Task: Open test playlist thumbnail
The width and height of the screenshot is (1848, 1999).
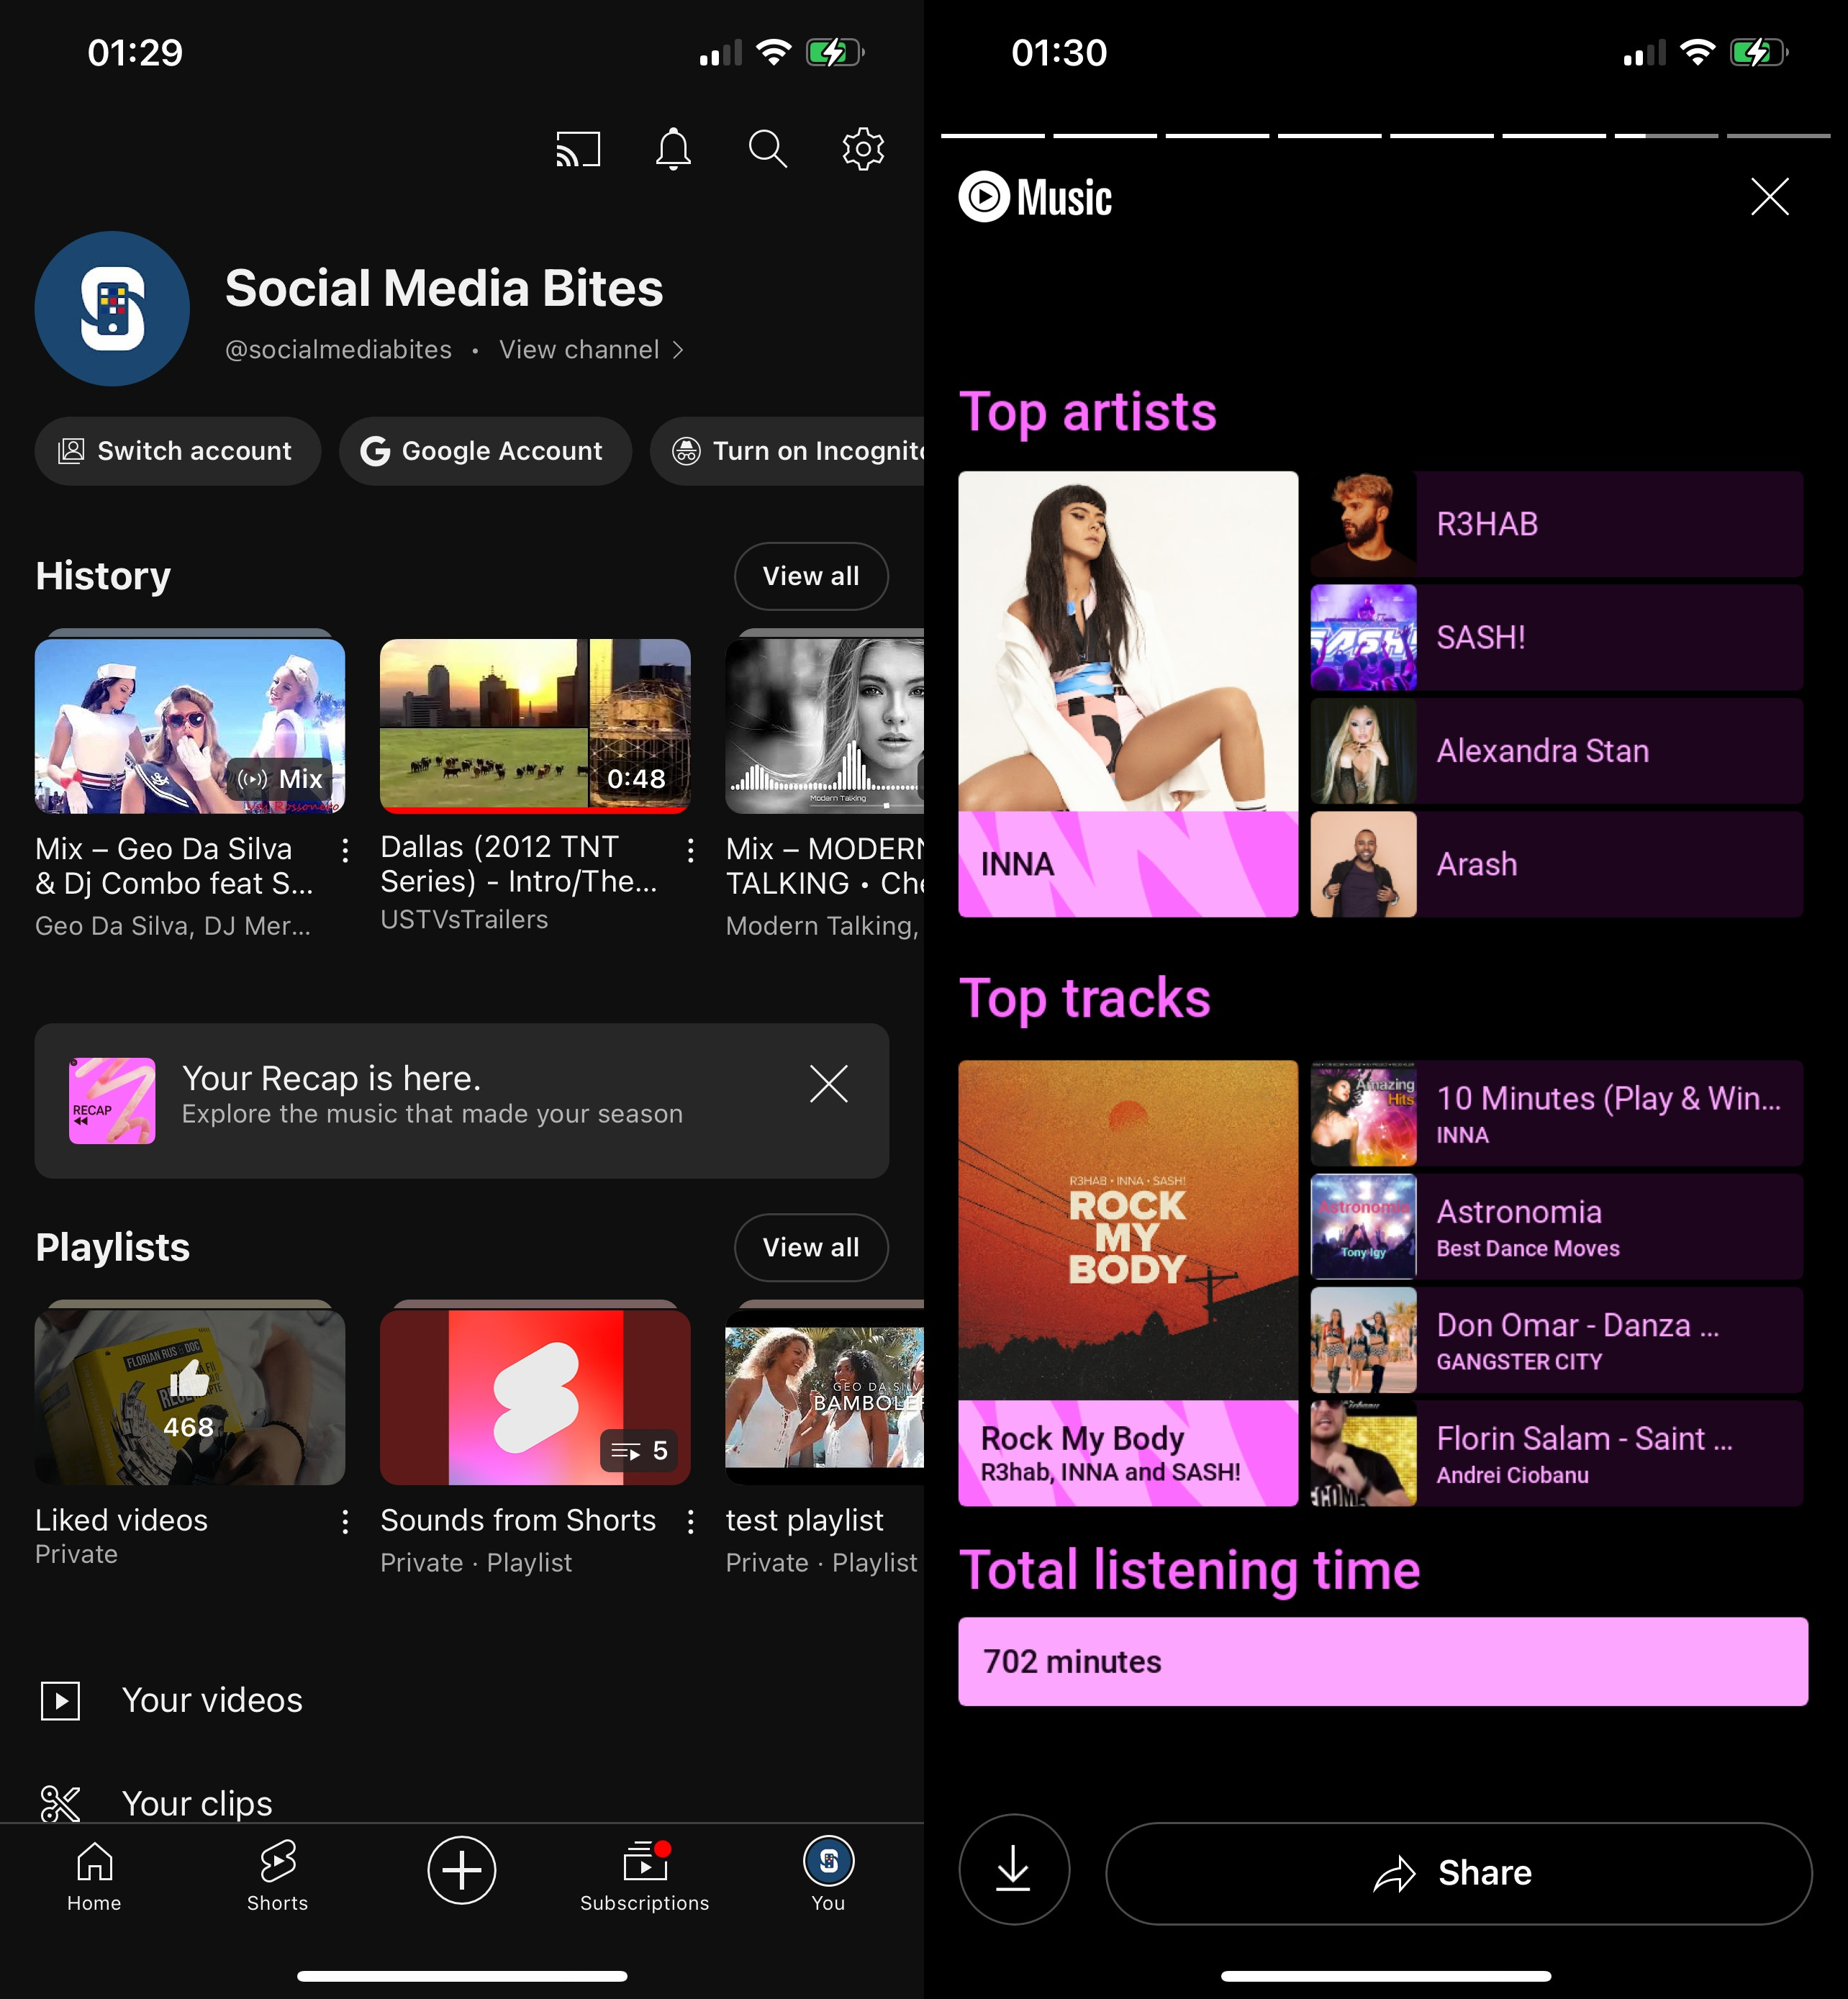Action: pos(825,1398)
